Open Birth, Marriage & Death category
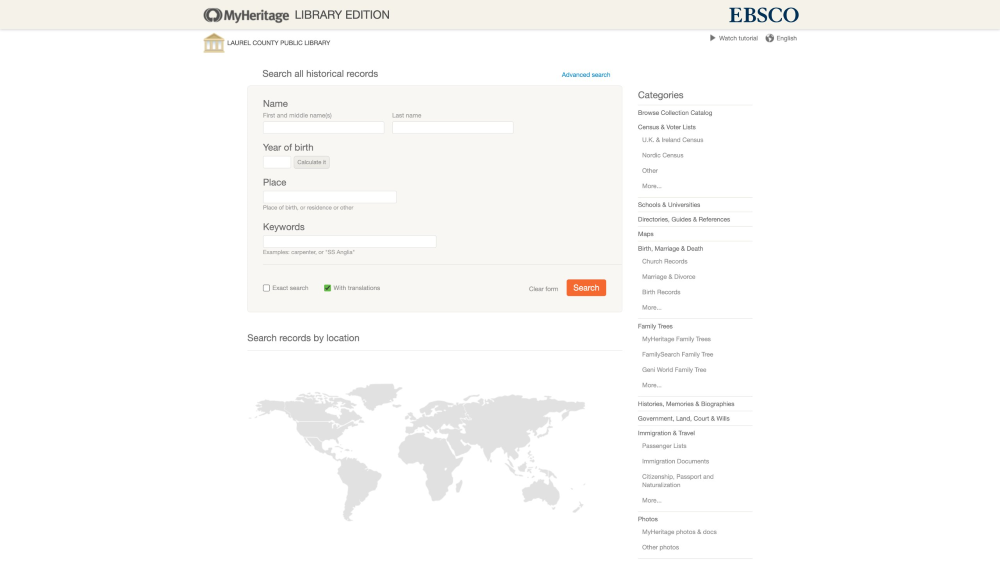 pyautogui.click(x=670, y=249)
